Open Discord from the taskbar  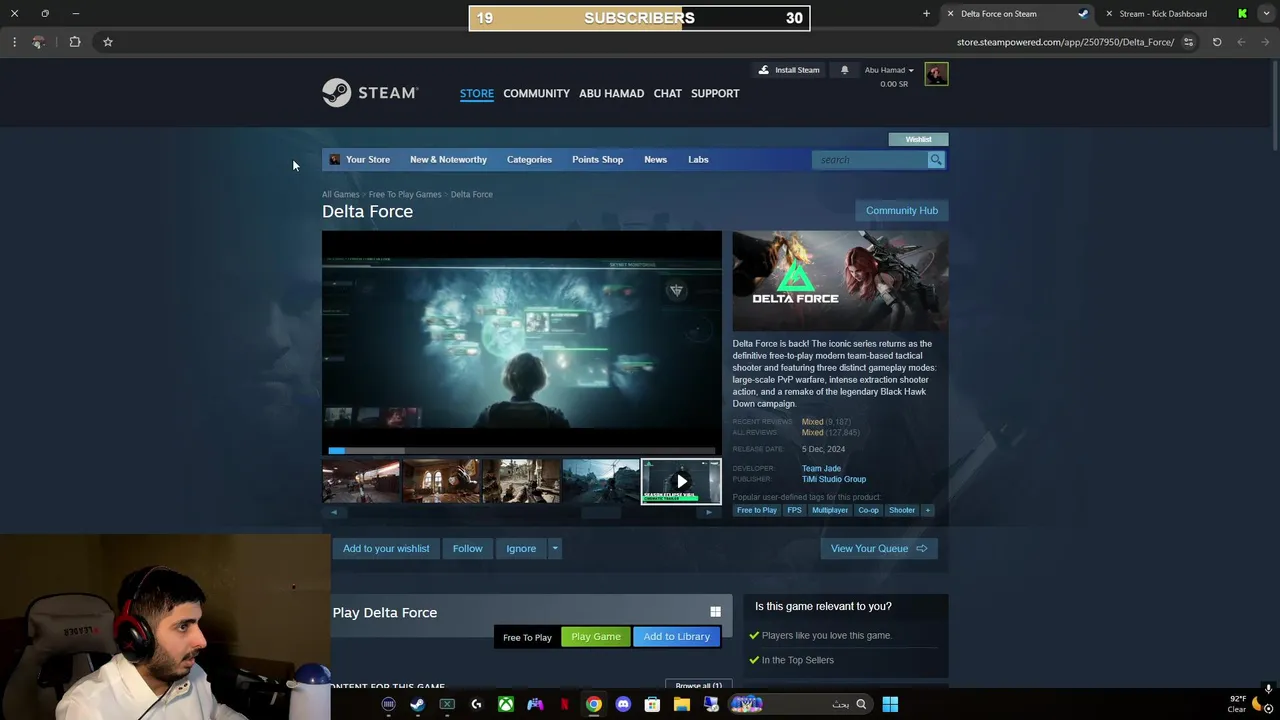click(623, 704)
